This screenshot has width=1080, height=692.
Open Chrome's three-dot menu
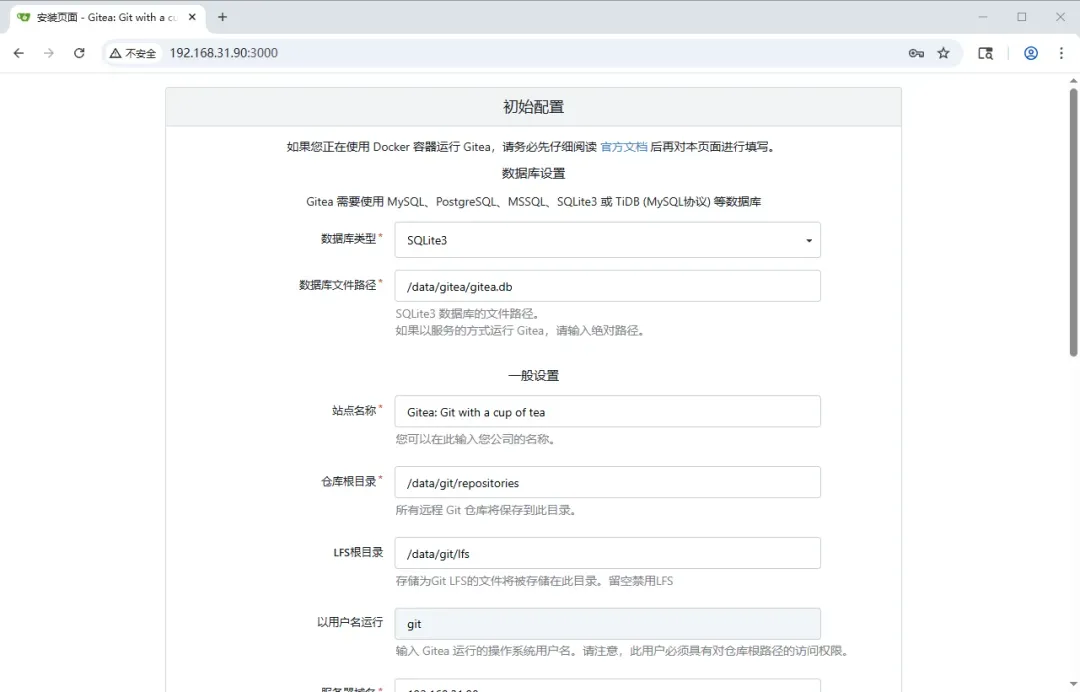coord(1061,53)
